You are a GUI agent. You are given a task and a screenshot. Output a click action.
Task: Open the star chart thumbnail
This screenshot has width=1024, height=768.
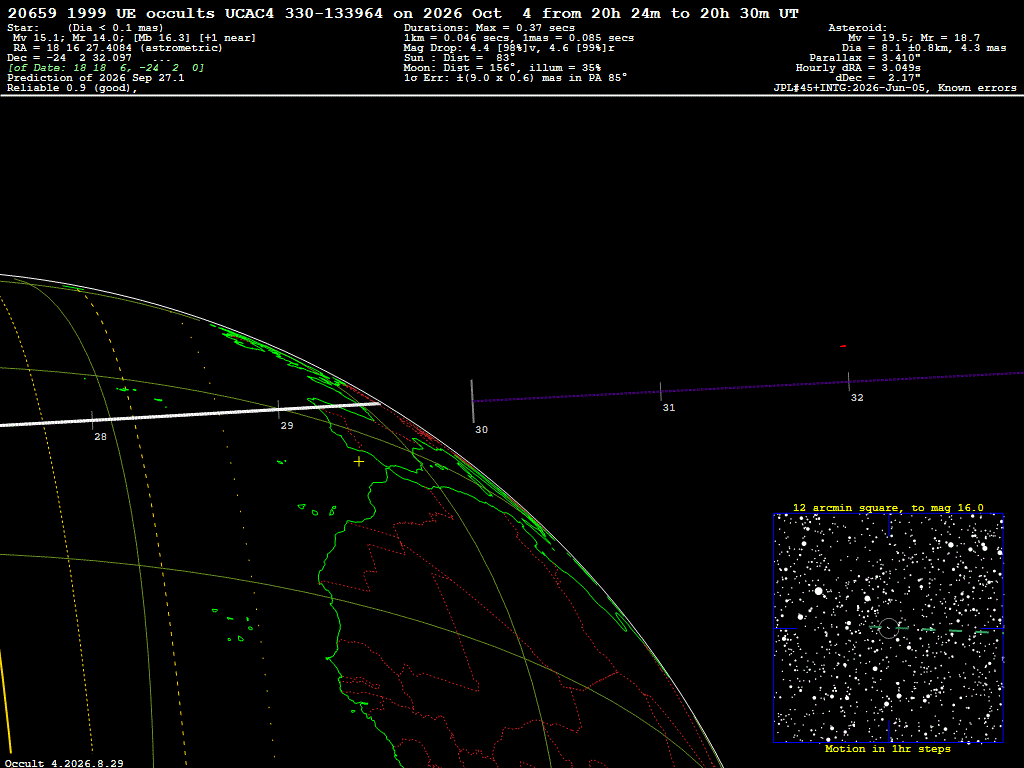(888, 628)
